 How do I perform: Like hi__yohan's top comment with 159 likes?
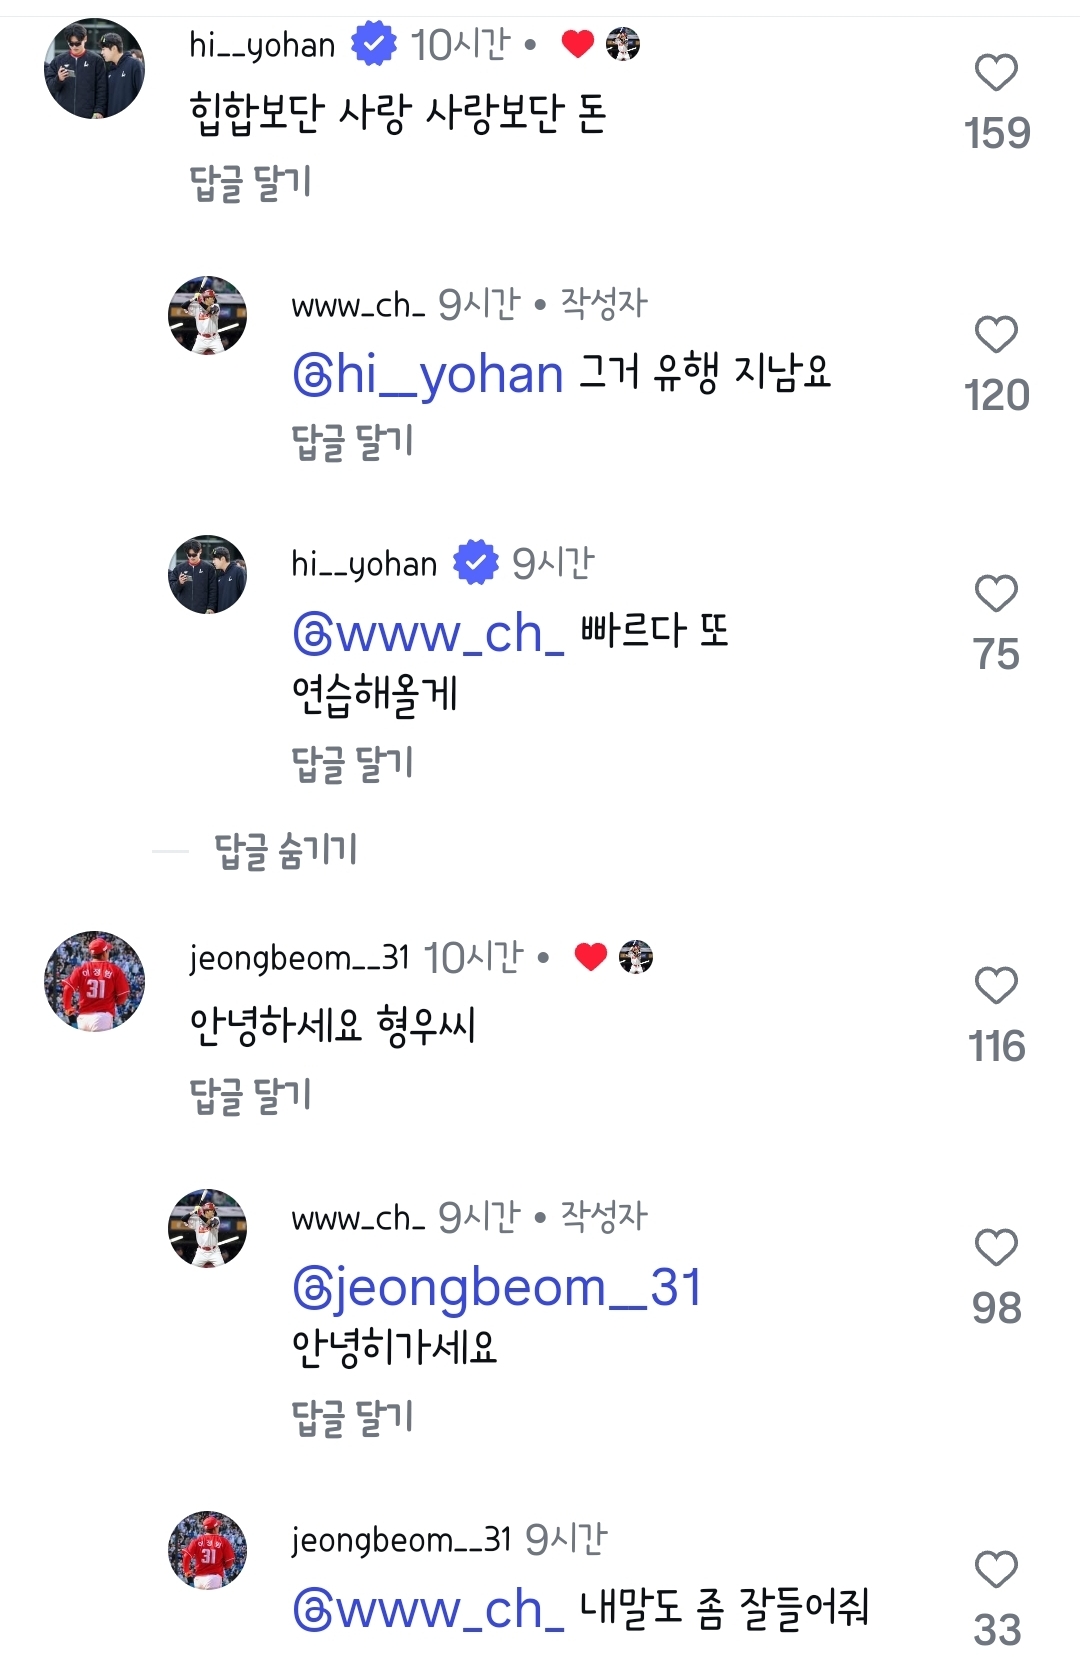pyautogui.click(x=996, y=73)
